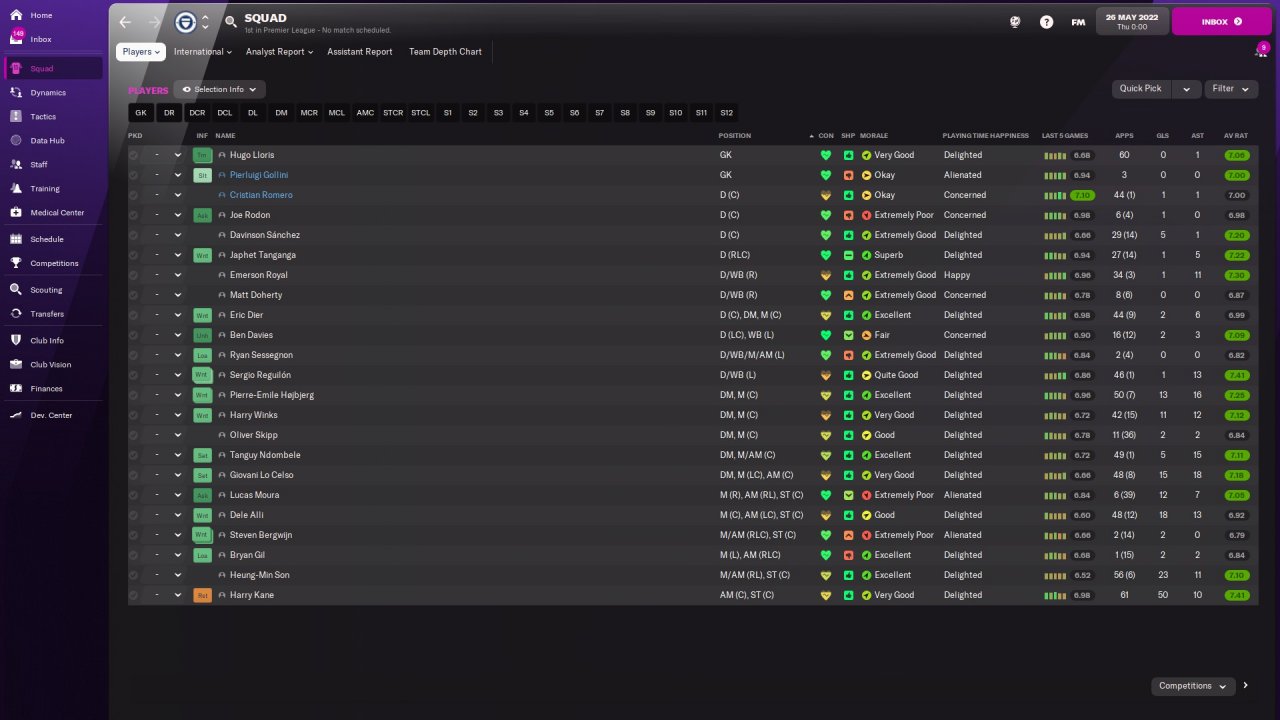Toggle the pick circle for Heung-Min Son

coord(134,575)
